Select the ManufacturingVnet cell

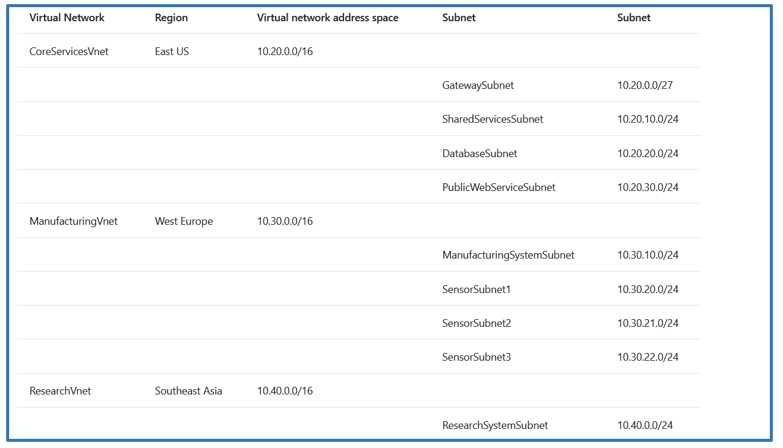[x=73, y=222]
